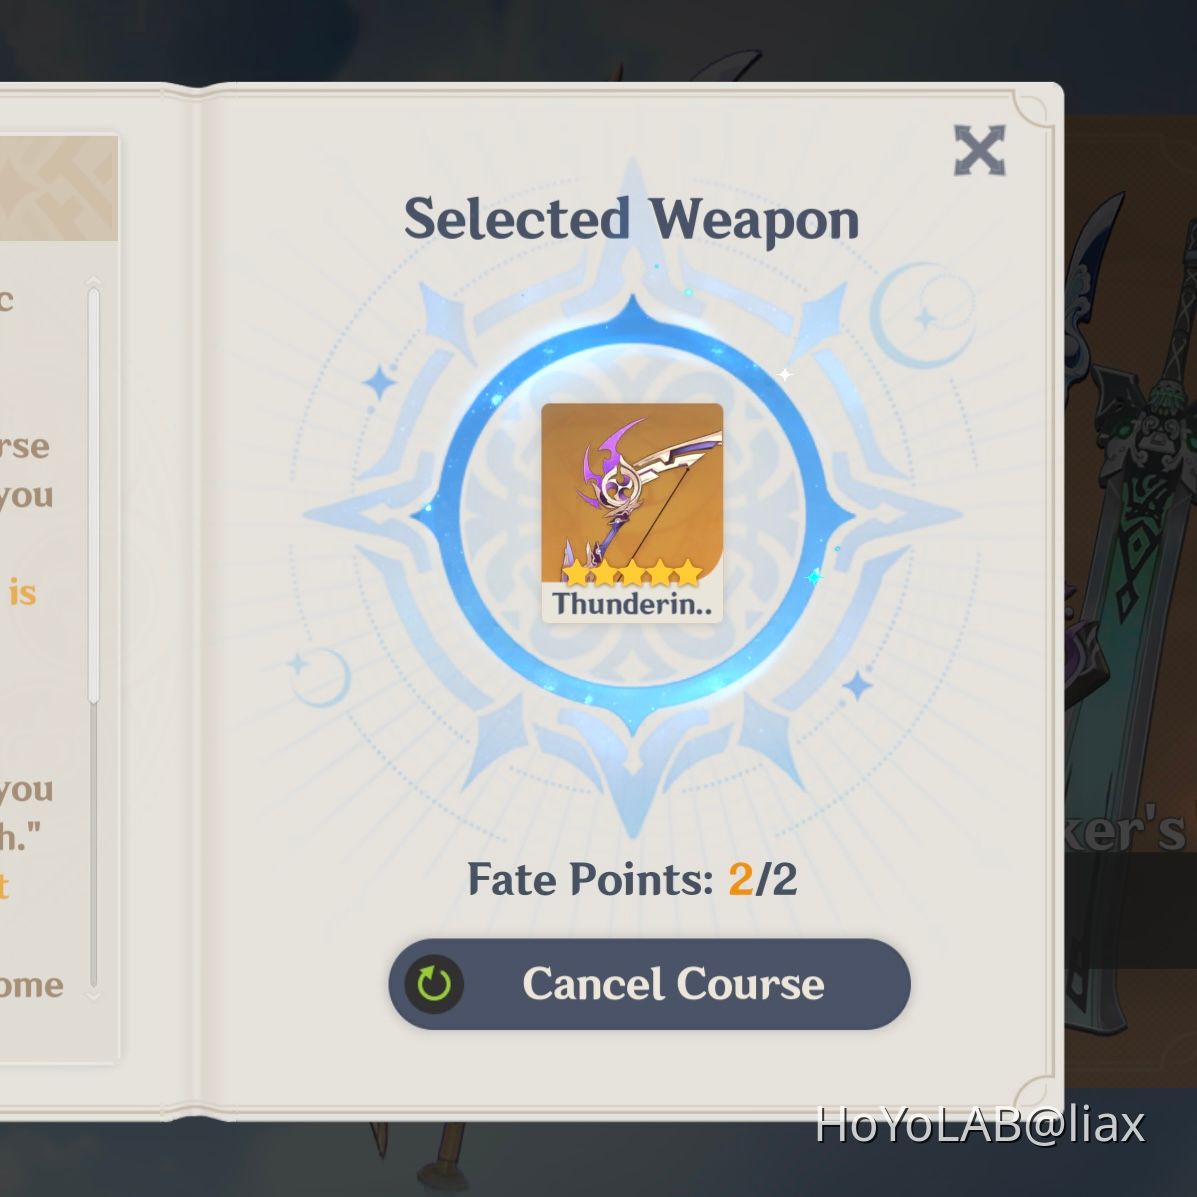Click the scrollbar down arrow on left panel
Image resolution: width=1197 pixels, height=1197 pixels.
[x=94, y=995]
